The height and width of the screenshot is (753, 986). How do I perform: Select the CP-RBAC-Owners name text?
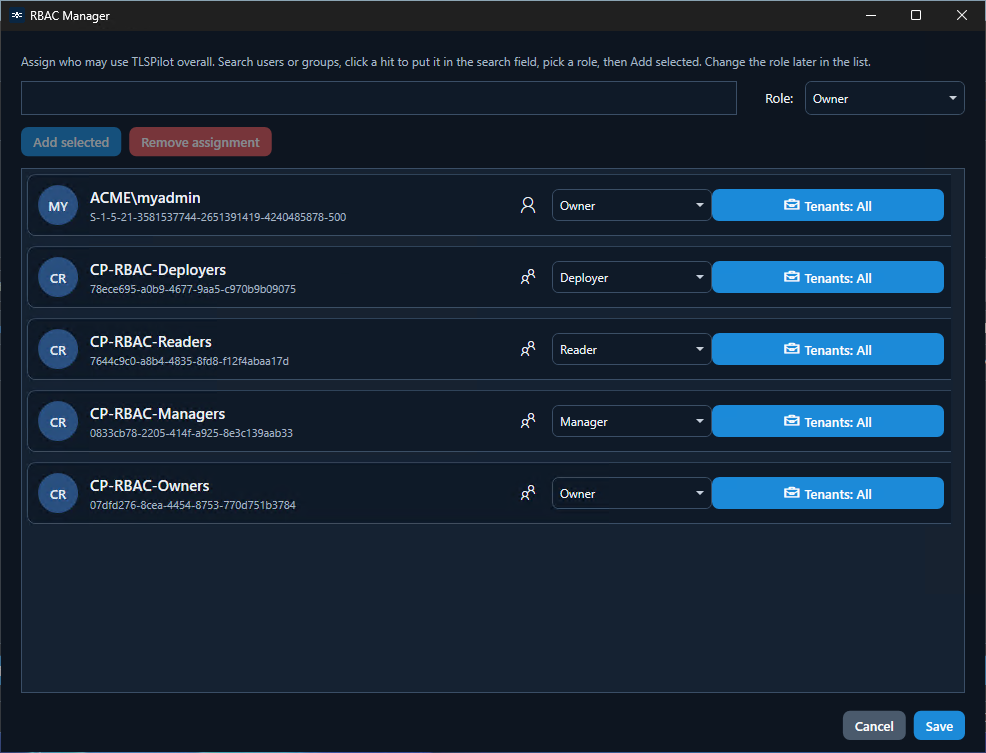tap(150, 486)
